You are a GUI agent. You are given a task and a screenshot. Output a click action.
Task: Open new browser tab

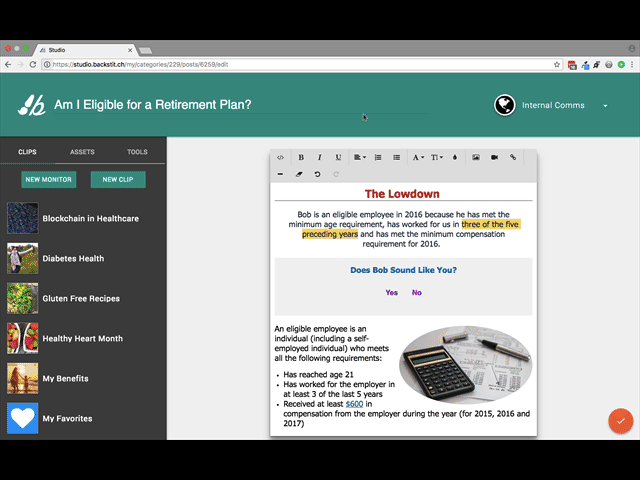tap(146, 51)
